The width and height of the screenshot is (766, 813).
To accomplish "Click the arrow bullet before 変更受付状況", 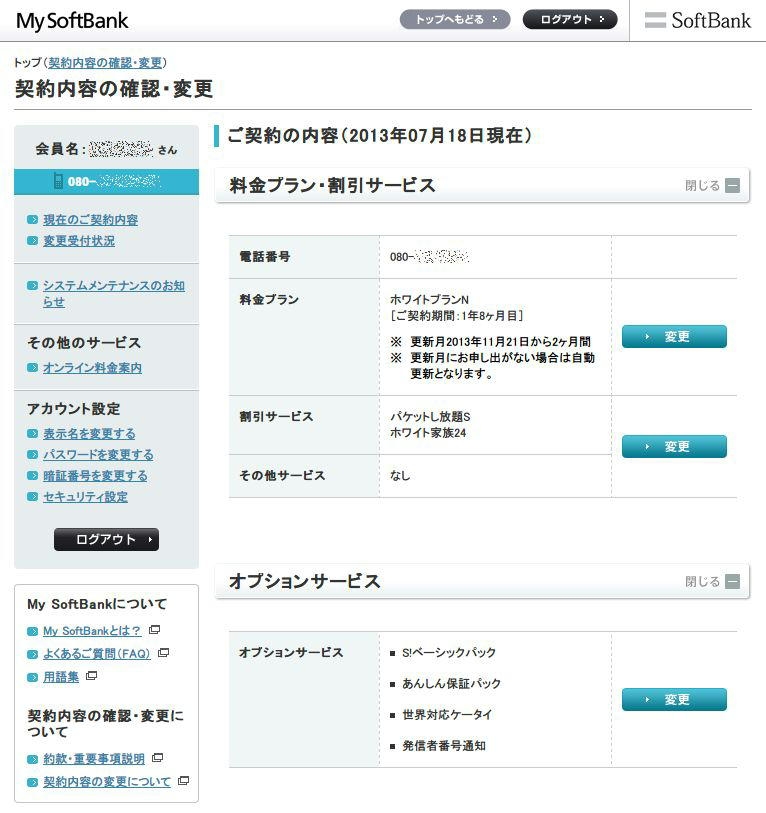I will click(x=32, y=241).
